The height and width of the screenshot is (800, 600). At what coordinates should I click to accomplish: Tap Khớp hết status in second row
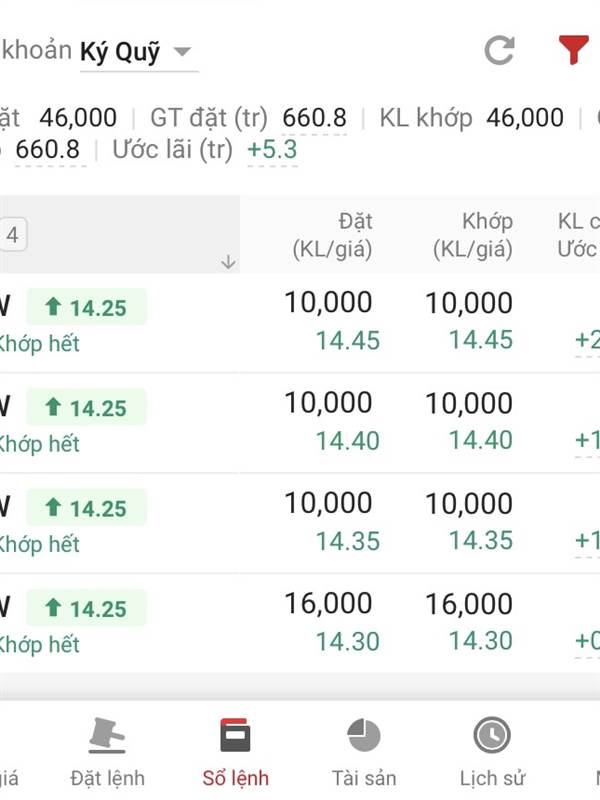(39, 444)
